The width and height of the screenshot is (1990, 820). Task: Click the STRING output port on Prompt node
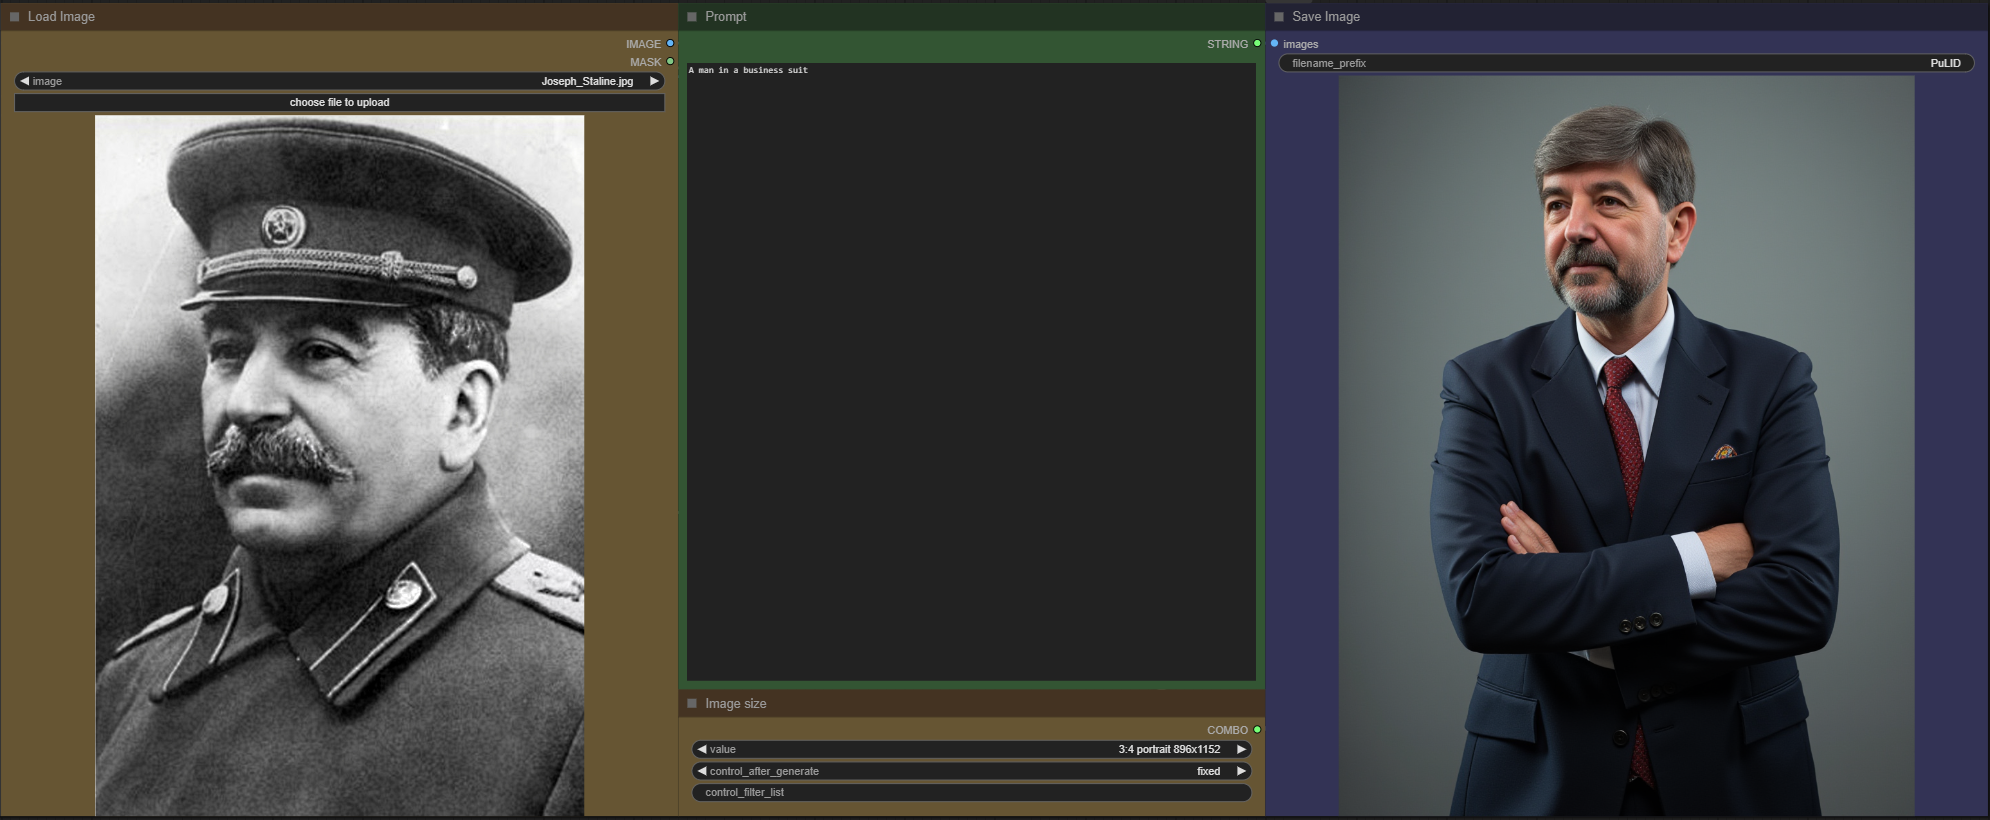pos(1257,44)
